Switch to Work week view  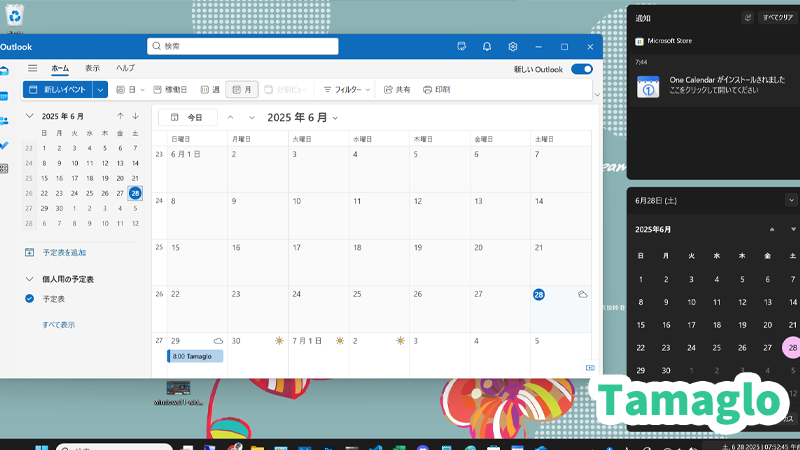(170, 89)
